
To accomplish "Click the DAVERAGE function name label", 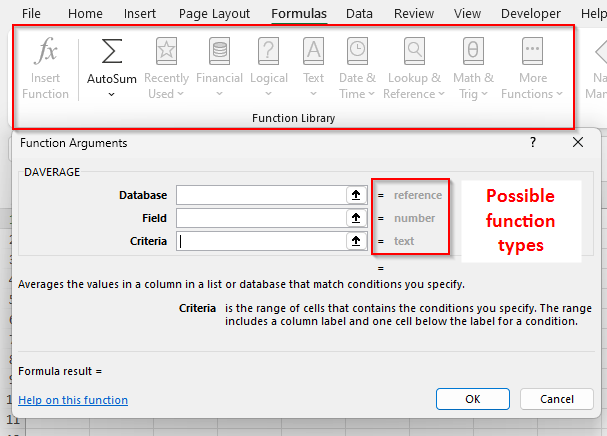I will tap(52, 172).
